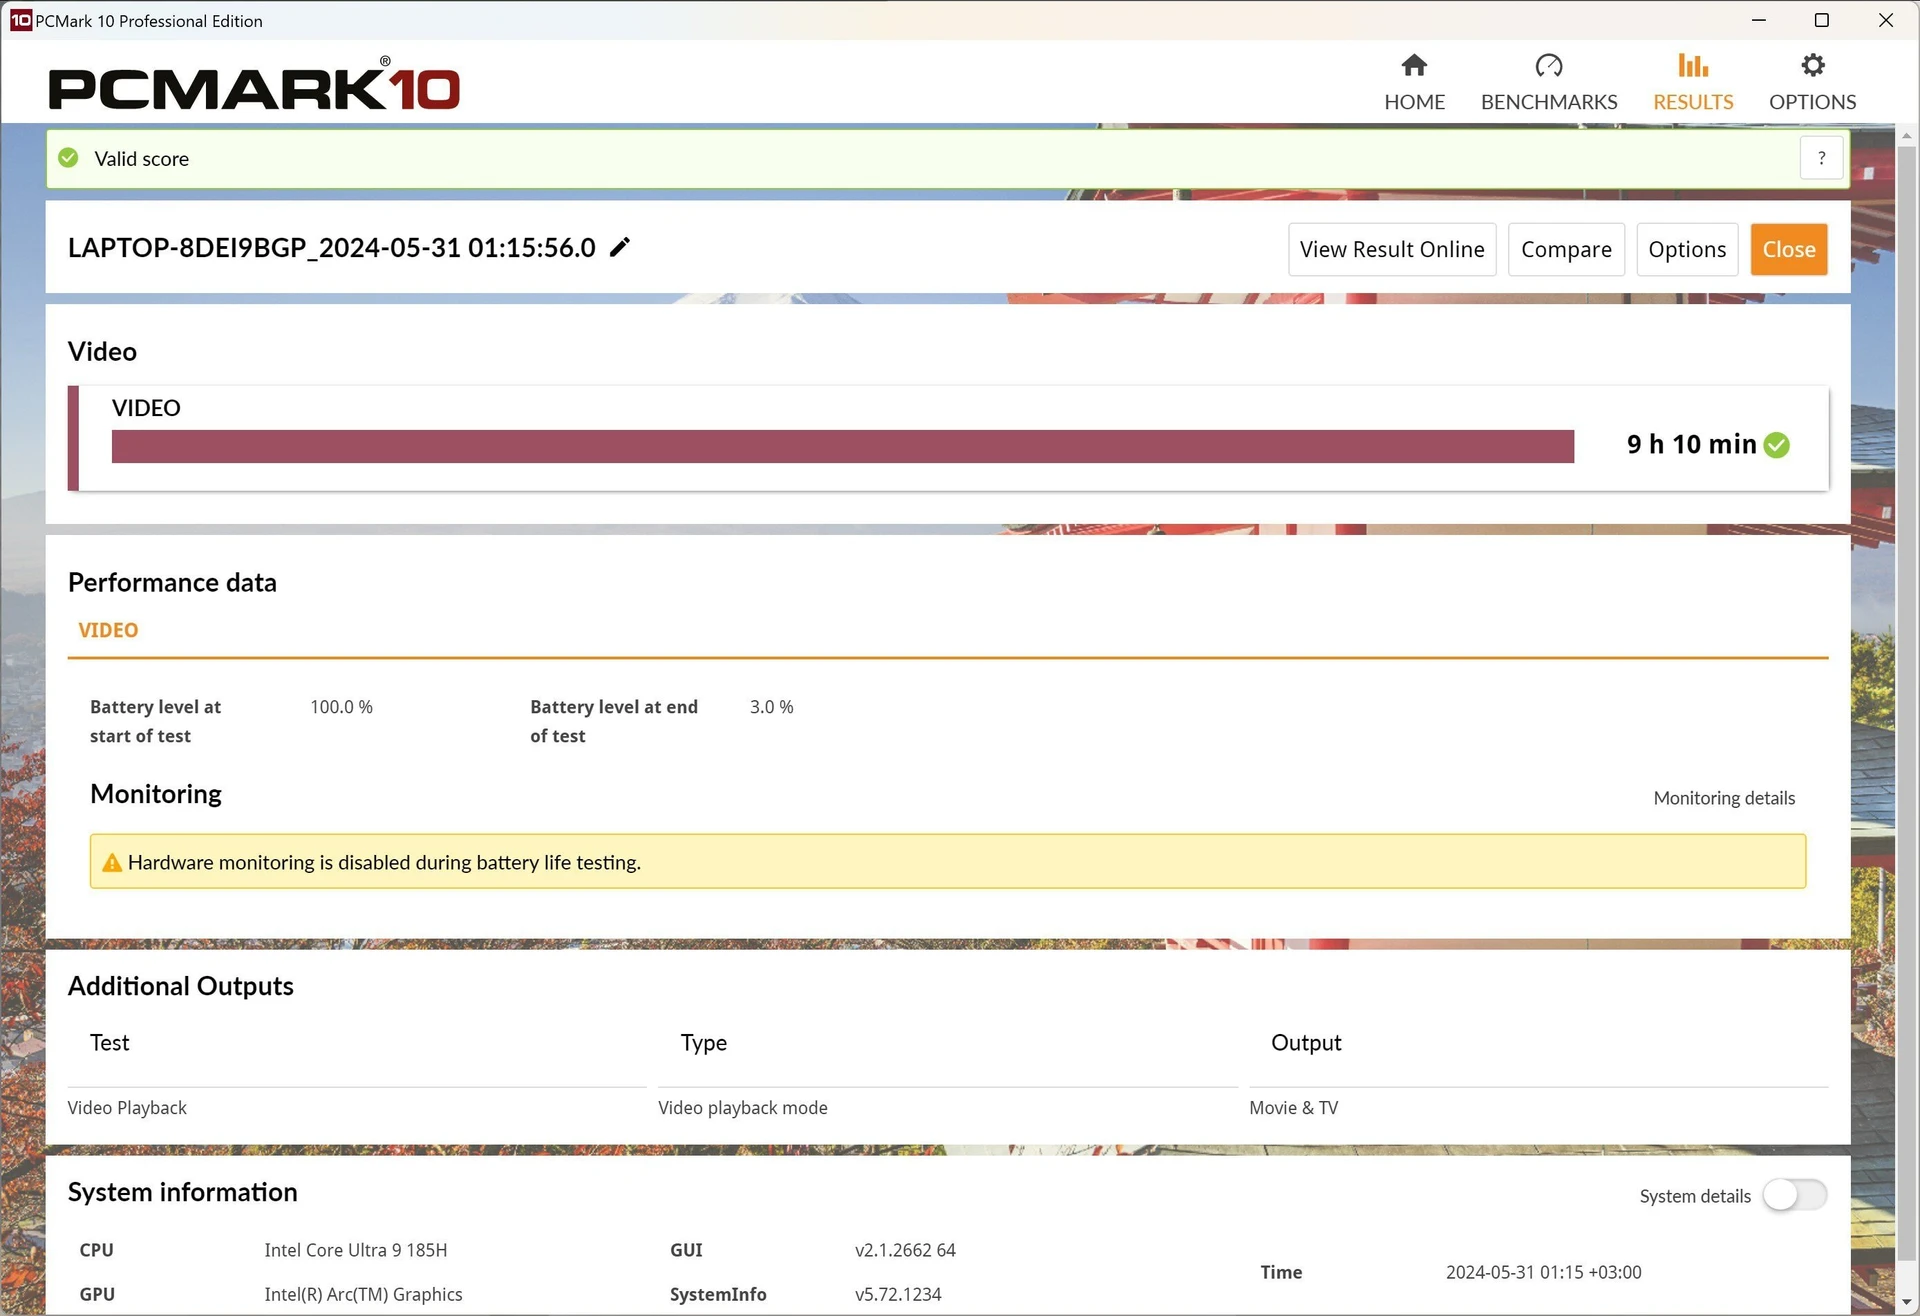1920x1316 pixels.
Task: Click the scrollbar up arrow
Action: coord(1907,135)
